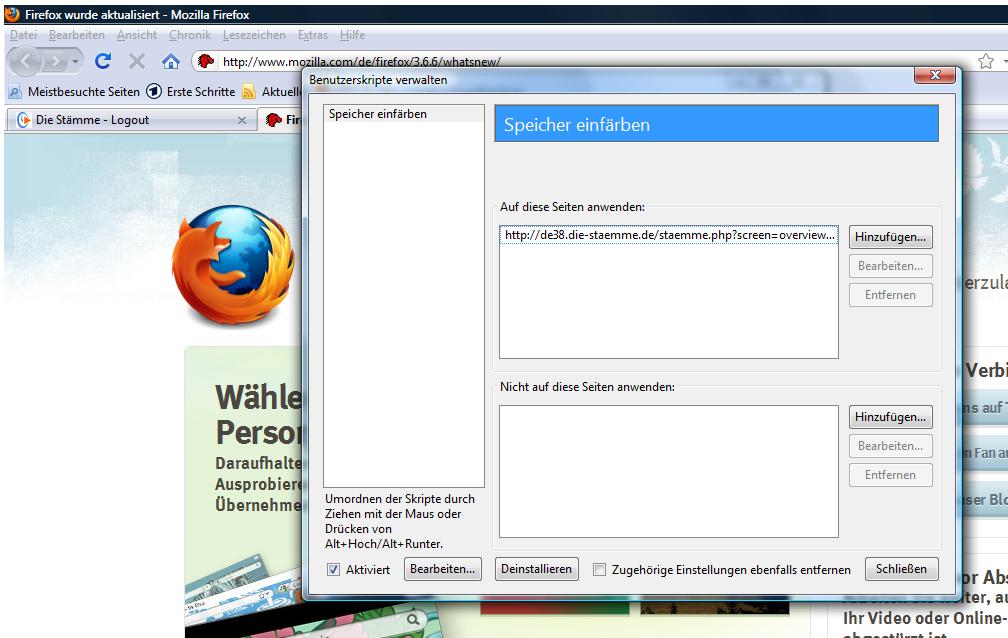1008x638 pixels.
Task: Click Hinzufügen for excluded pages
Action: click(x=890, y=417)
